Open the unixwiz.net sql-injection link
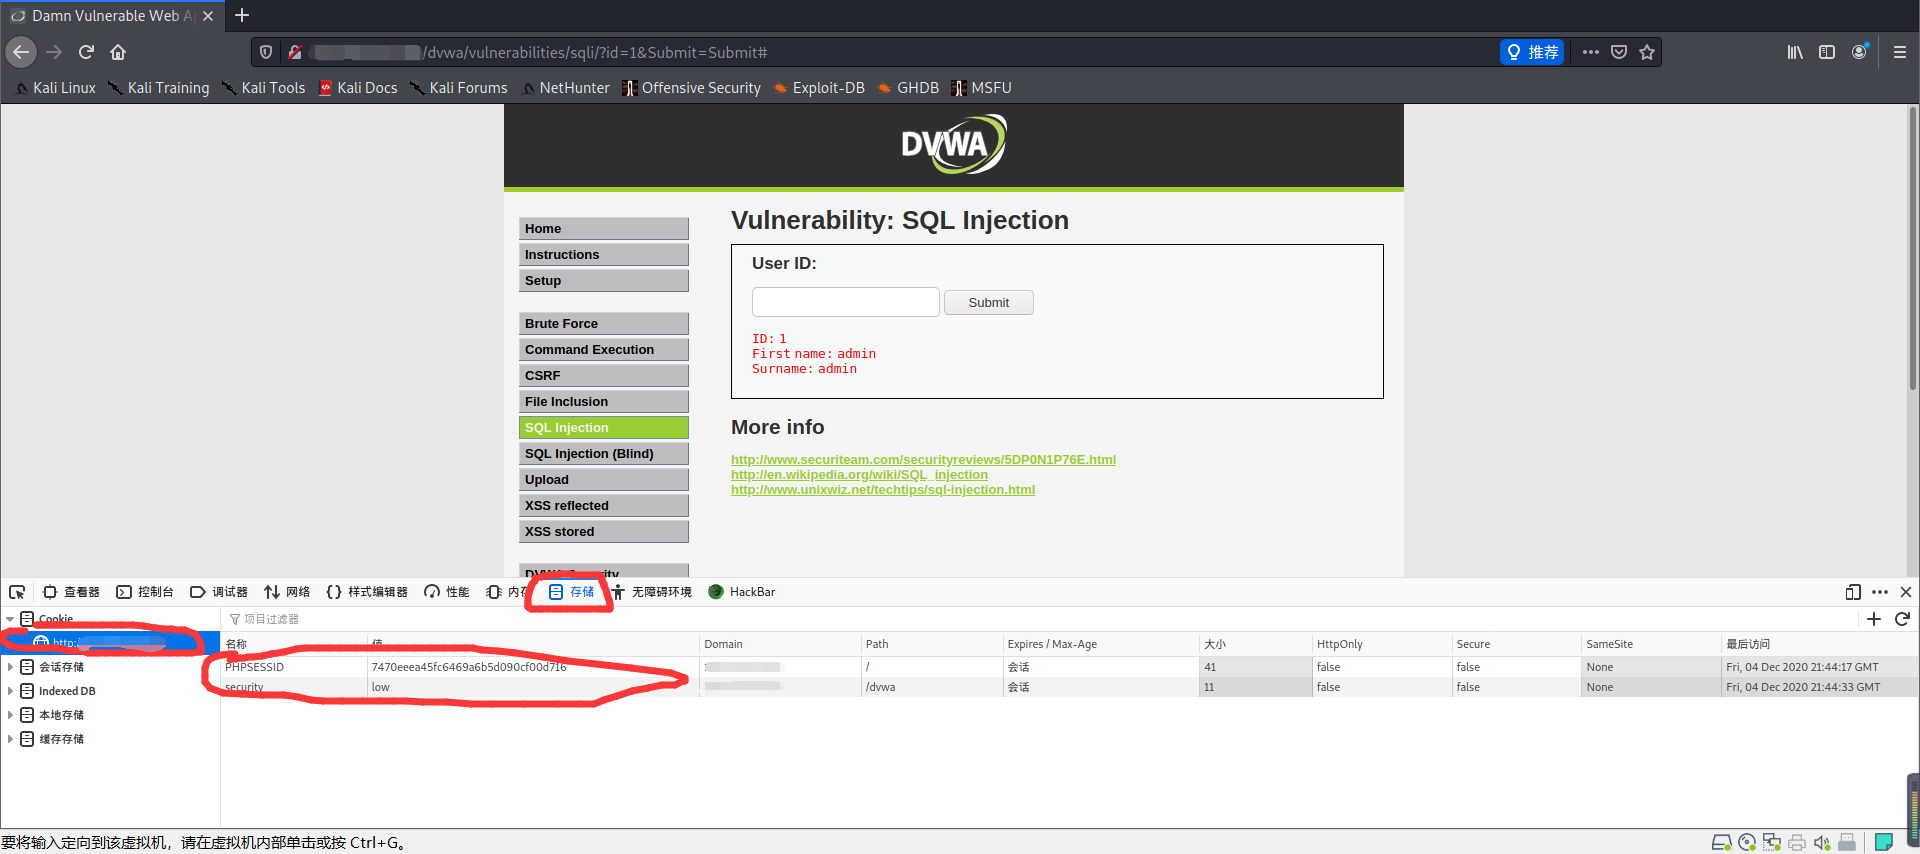The image size is (1920, 854). pos(883,490)
